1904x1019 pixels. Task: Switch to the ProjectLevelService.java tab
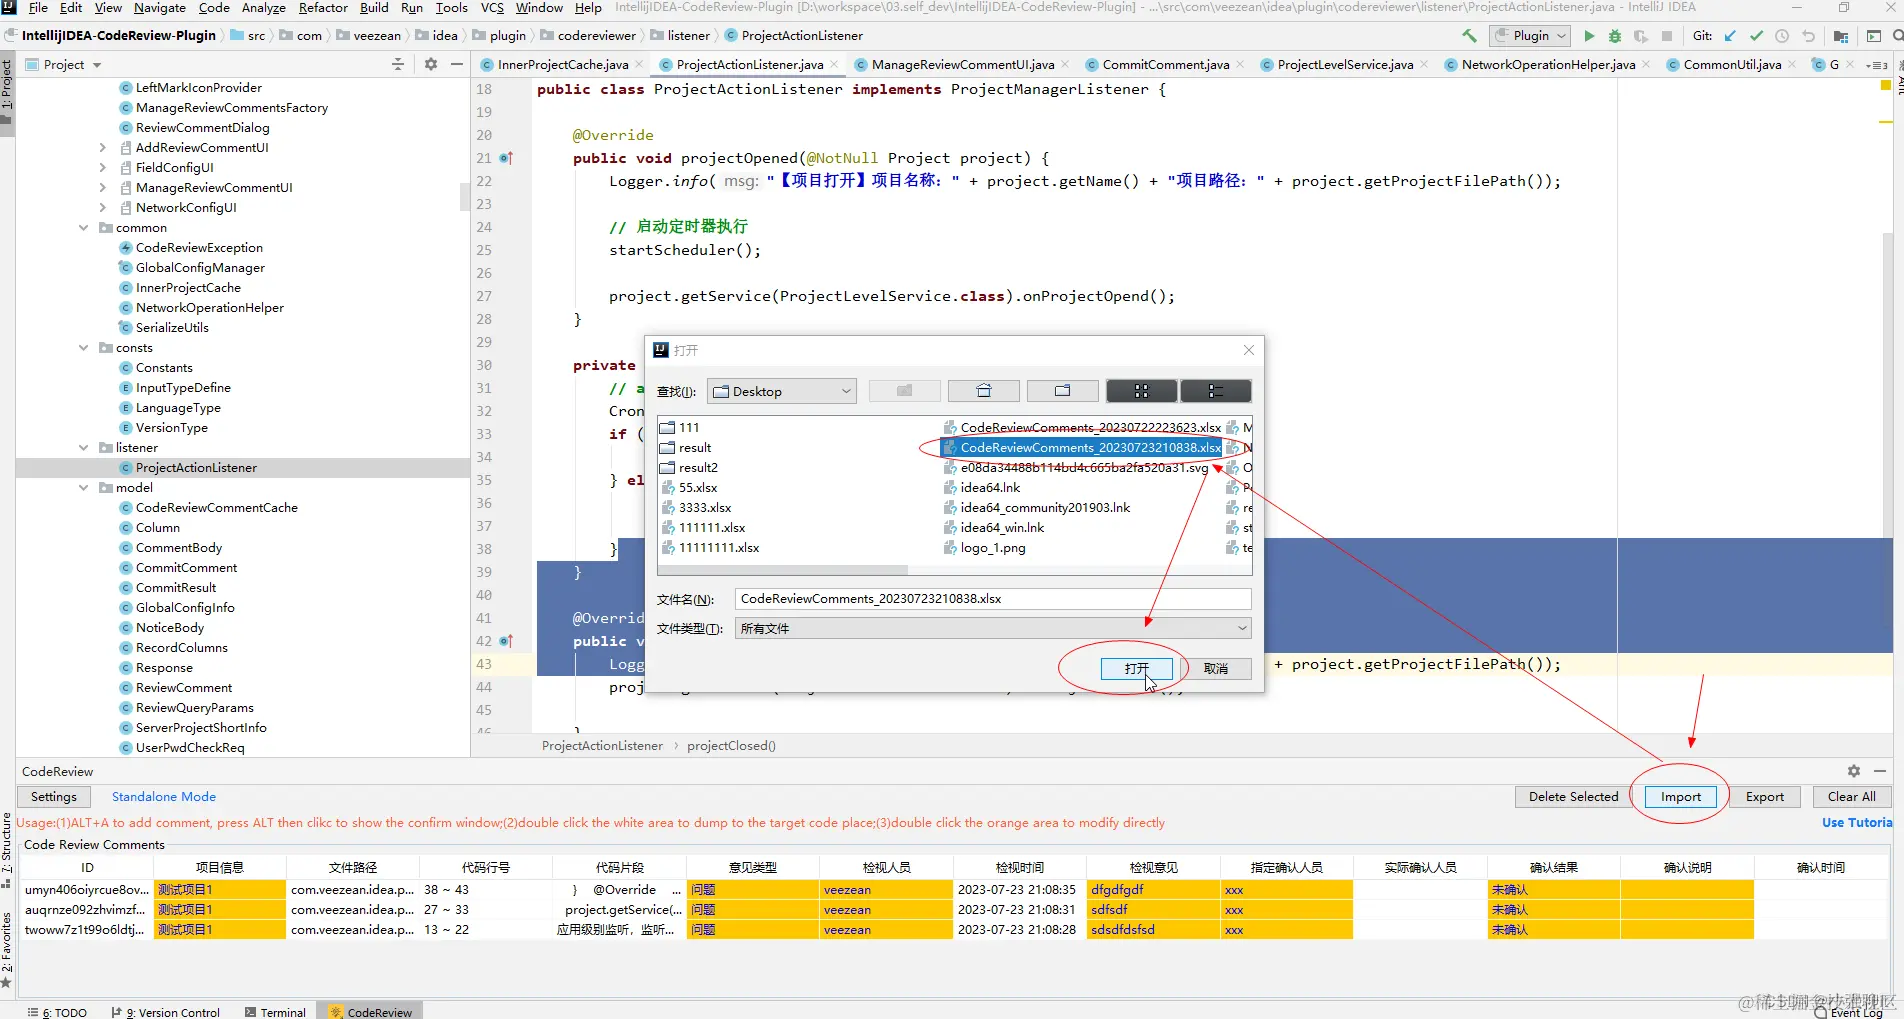(x=1345, y=65)
